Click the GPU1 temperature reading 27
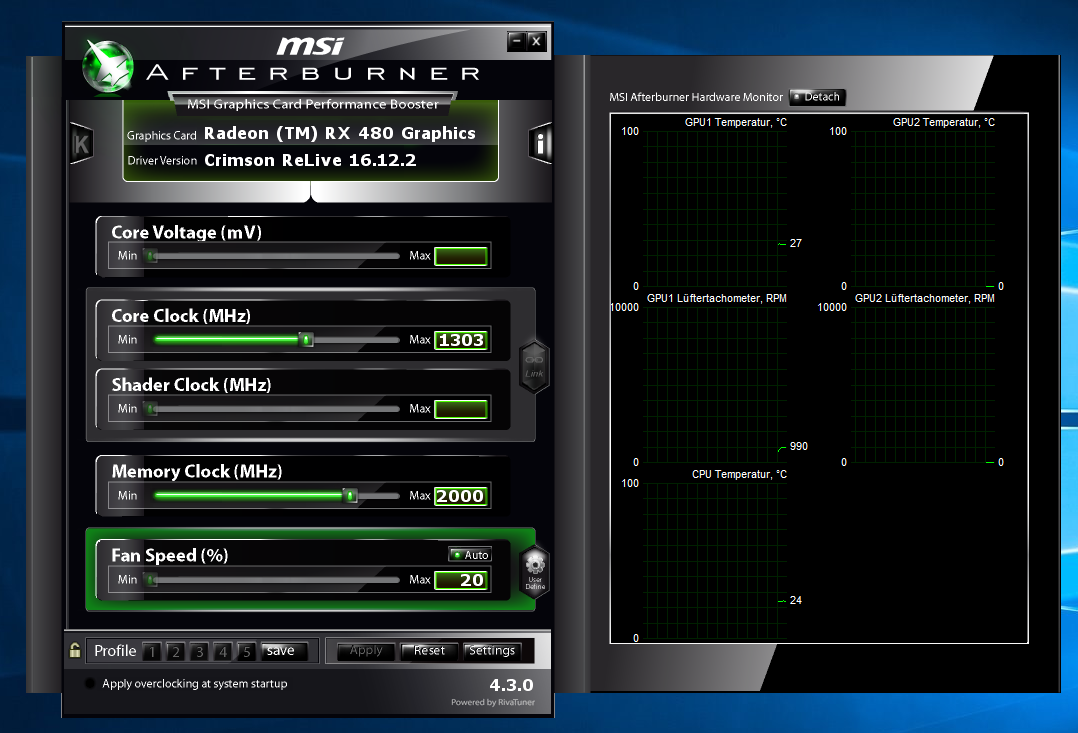This screenshot has height=733, width=1078. 795,243
